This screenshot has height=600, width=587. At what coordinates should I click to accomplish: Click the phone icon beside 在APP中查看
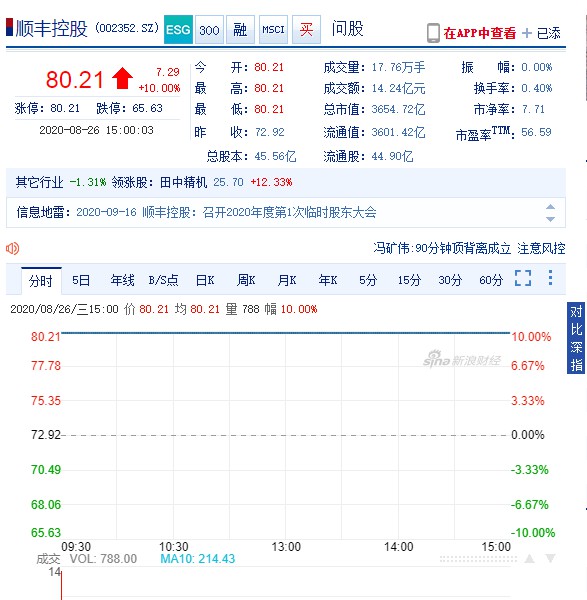pyautogui.click(x=433, y=33)
